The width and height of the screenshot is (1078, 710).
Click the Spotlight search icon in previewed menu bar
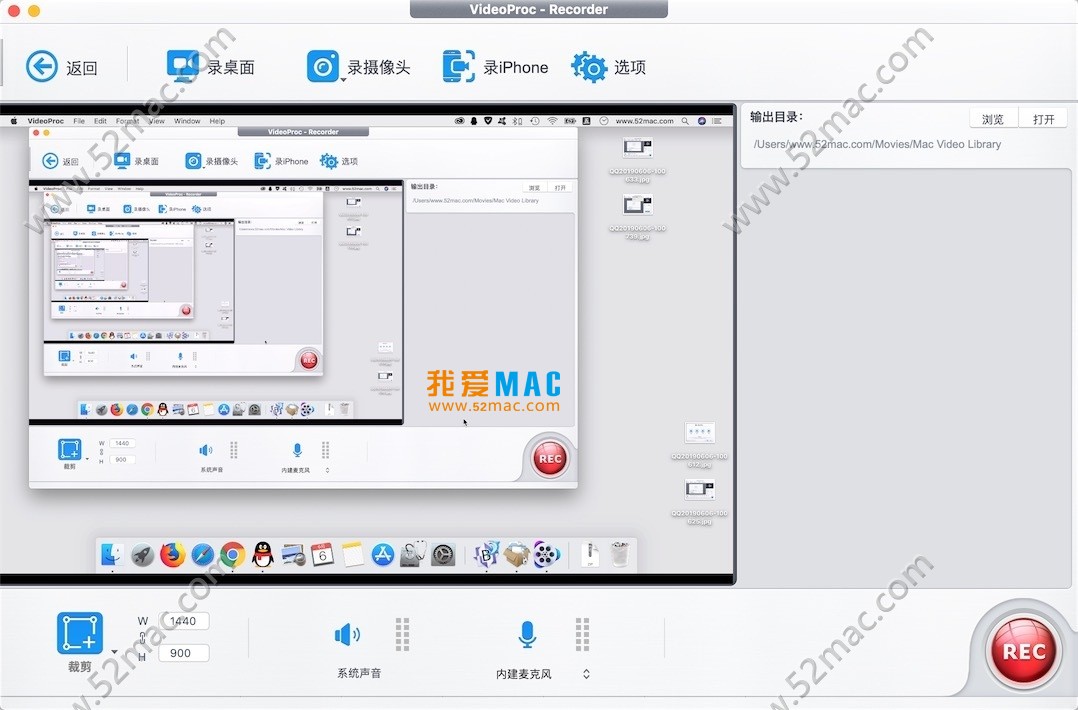685,121
